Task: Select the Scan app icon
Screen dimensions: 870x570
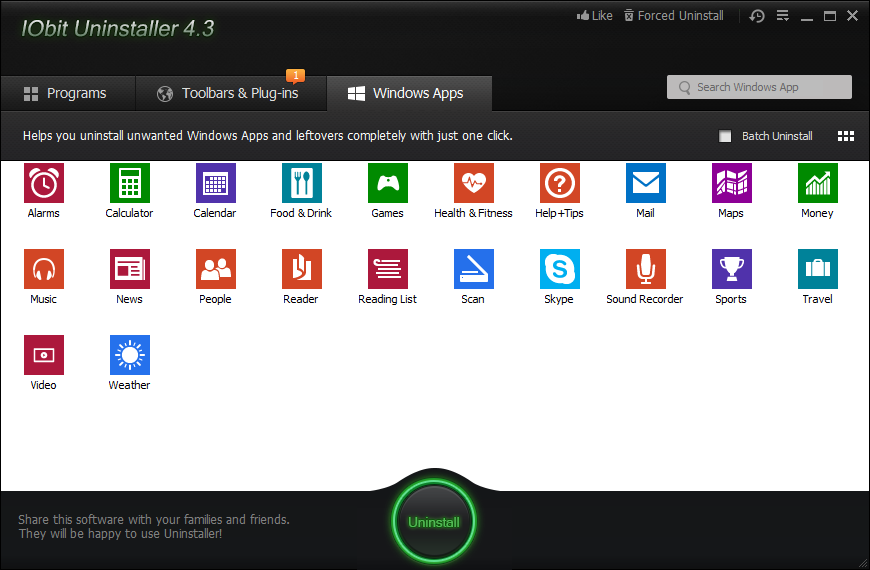Action: point(474,269)
